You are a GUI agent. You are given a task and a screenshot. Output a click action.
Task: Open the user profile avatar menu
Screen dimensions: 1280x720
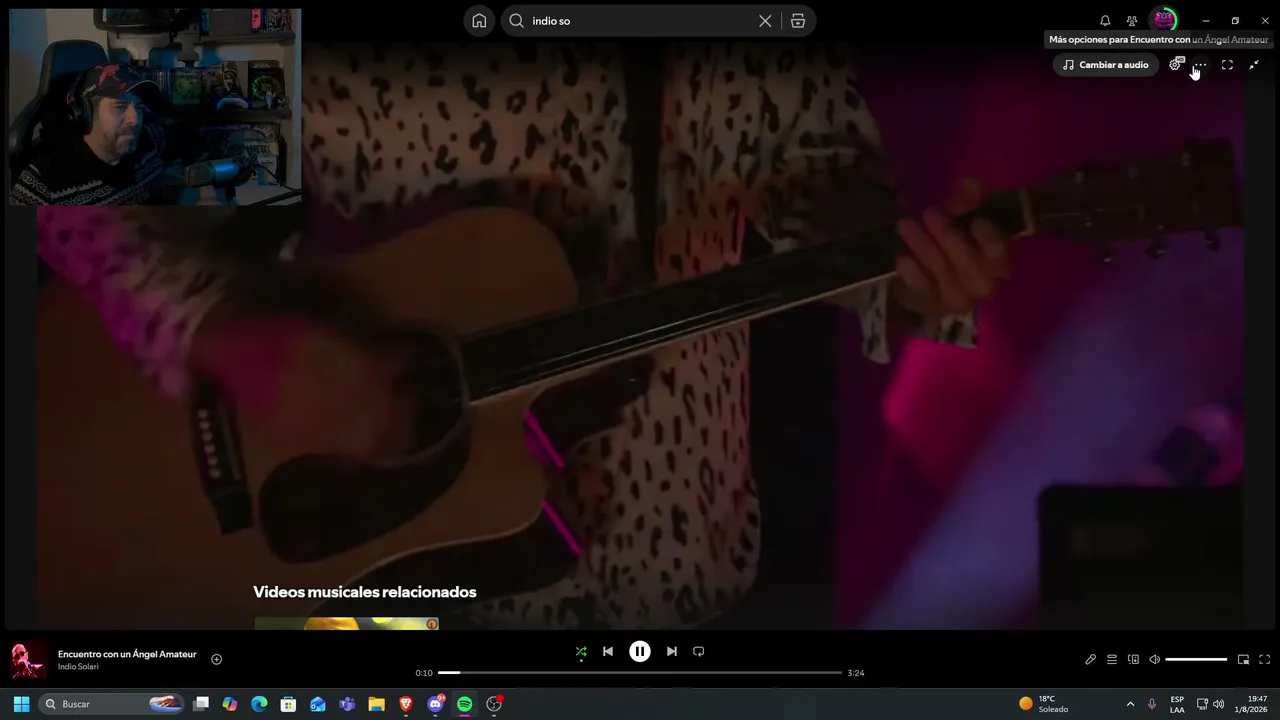pyautogui.click(x=1164, y=20)
